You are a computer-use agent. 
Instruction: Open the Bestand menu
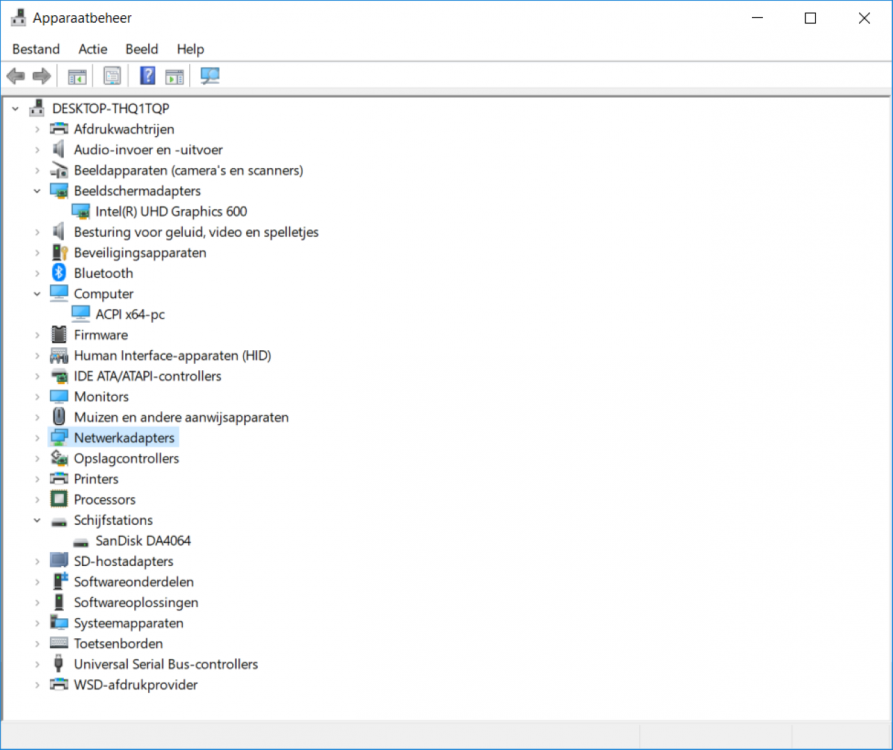(36, 49)
